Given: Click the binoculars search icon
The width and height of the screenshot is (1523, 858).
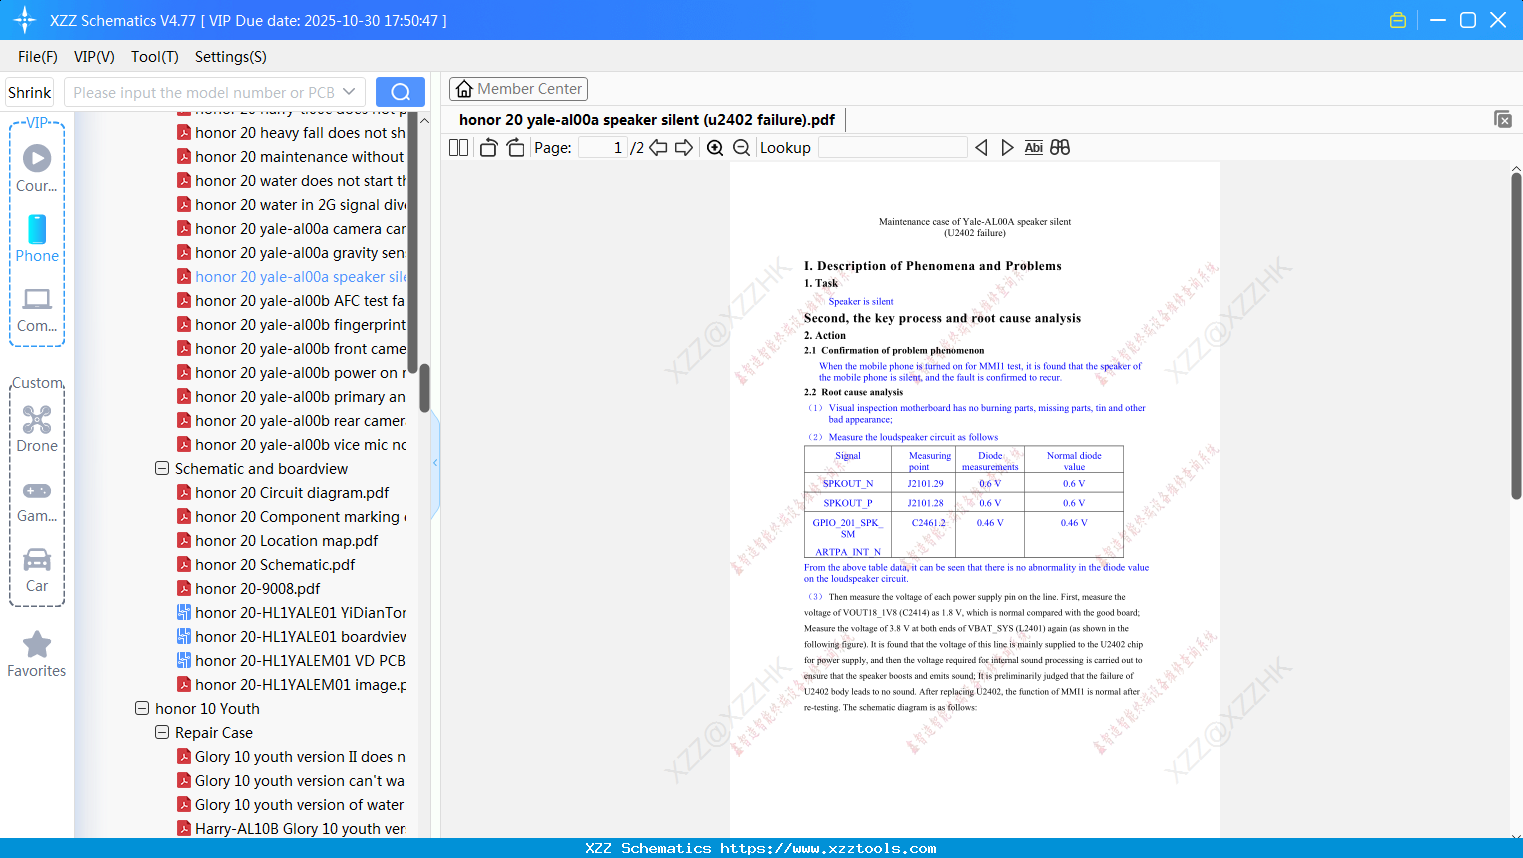Looking at the screenshot, I should coord(1060,148).
